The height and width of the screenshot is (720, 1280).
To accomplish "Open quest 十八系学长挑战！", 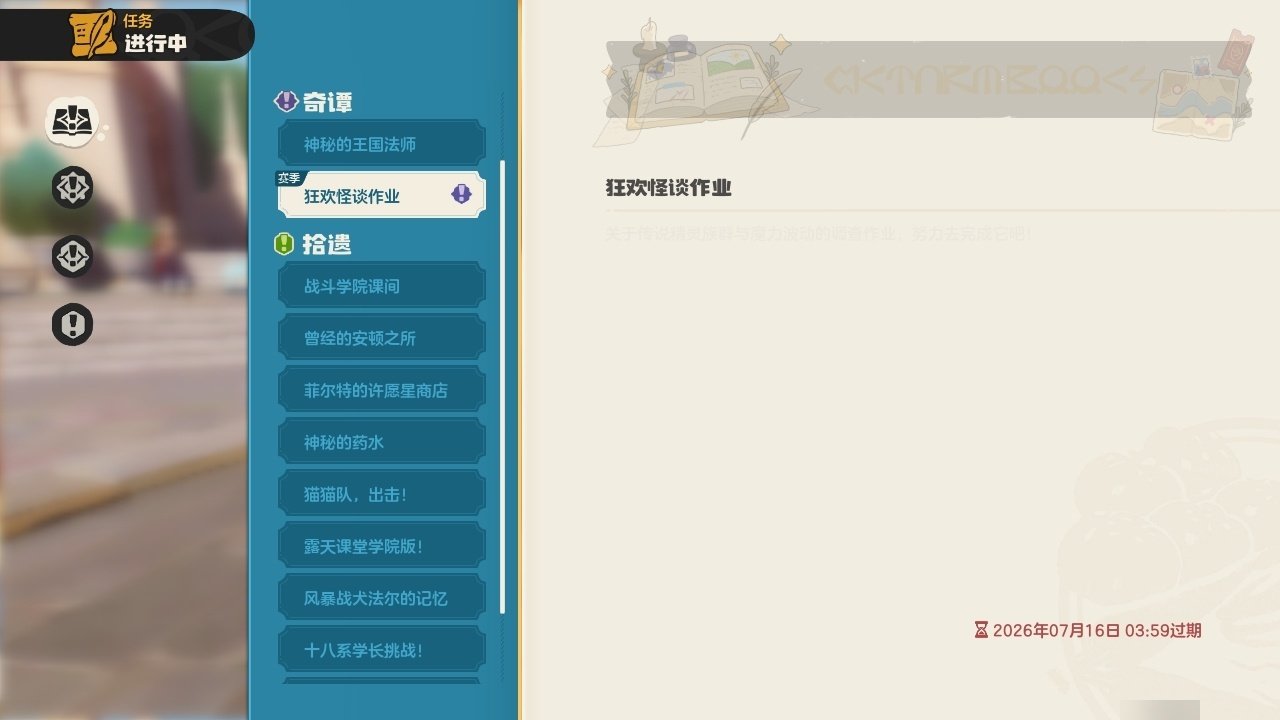I will click(x=381, y=650).
